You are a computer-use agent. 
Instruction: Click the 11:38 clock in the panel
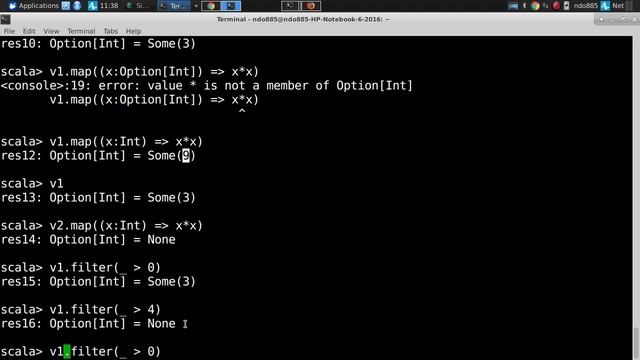109,6
